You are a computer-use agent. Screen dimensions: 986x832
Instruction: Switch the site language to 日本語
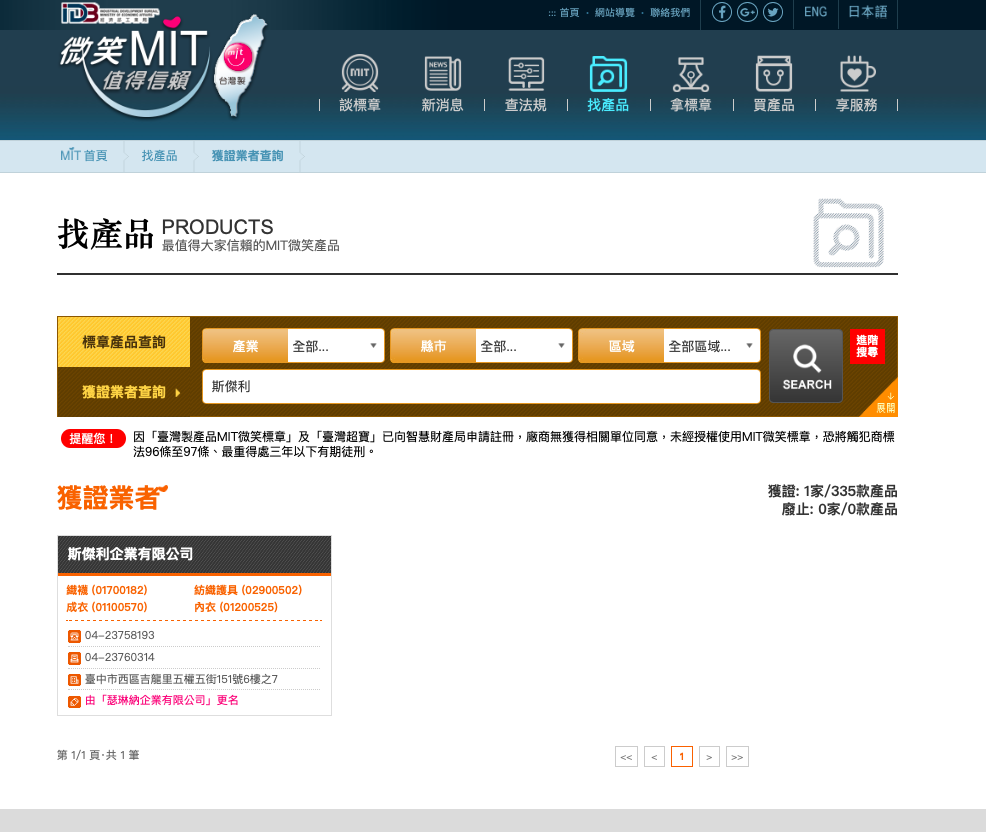pyautogui.click(x=867, y=12)
